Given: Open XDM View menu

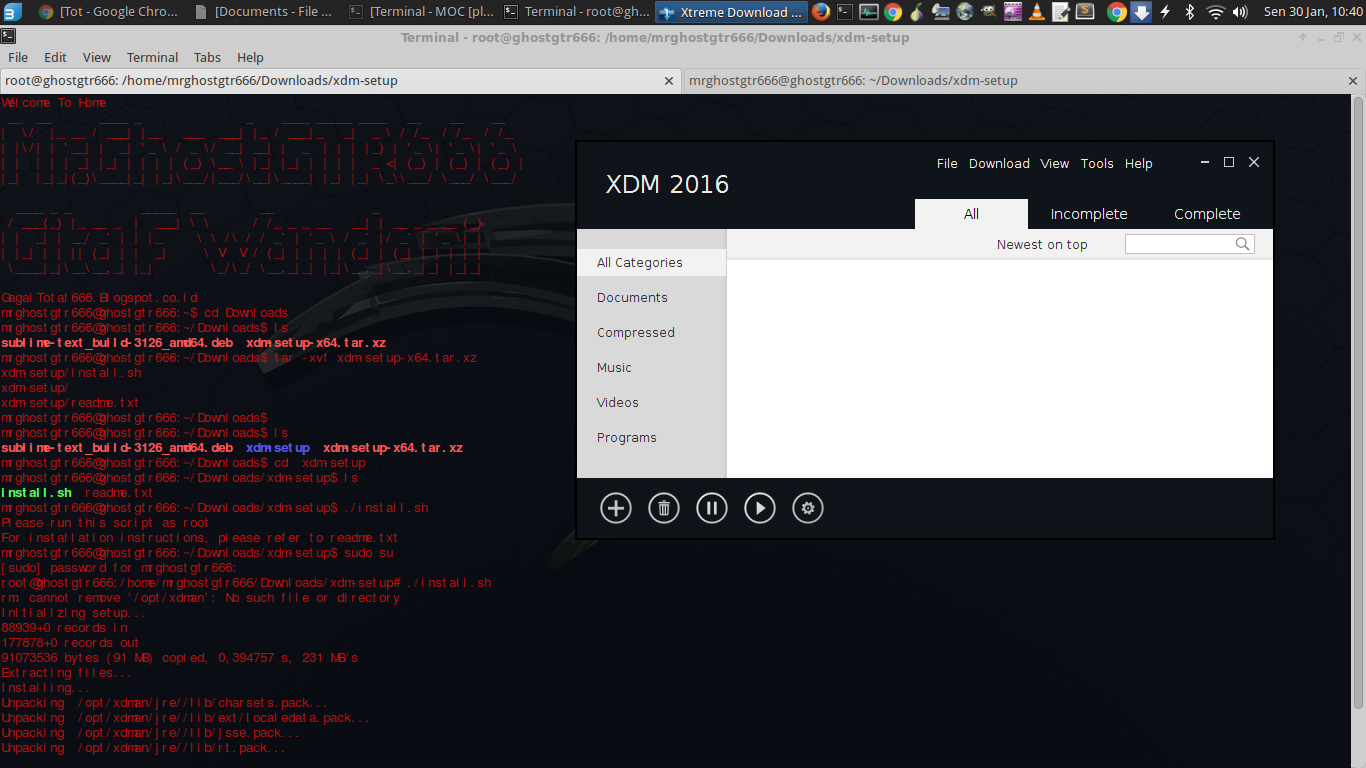Looking at the screenshot, I should [x=1055, y=163].
